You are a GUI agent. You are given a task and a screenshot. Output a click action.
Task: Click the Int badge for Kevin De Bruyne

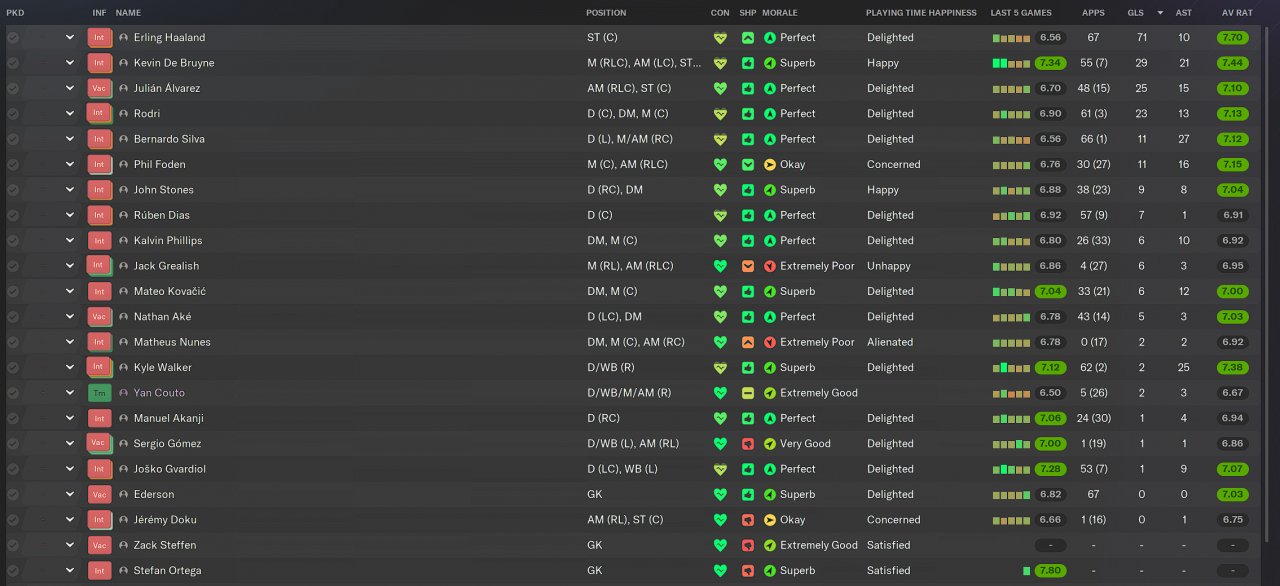pos(99,63)
